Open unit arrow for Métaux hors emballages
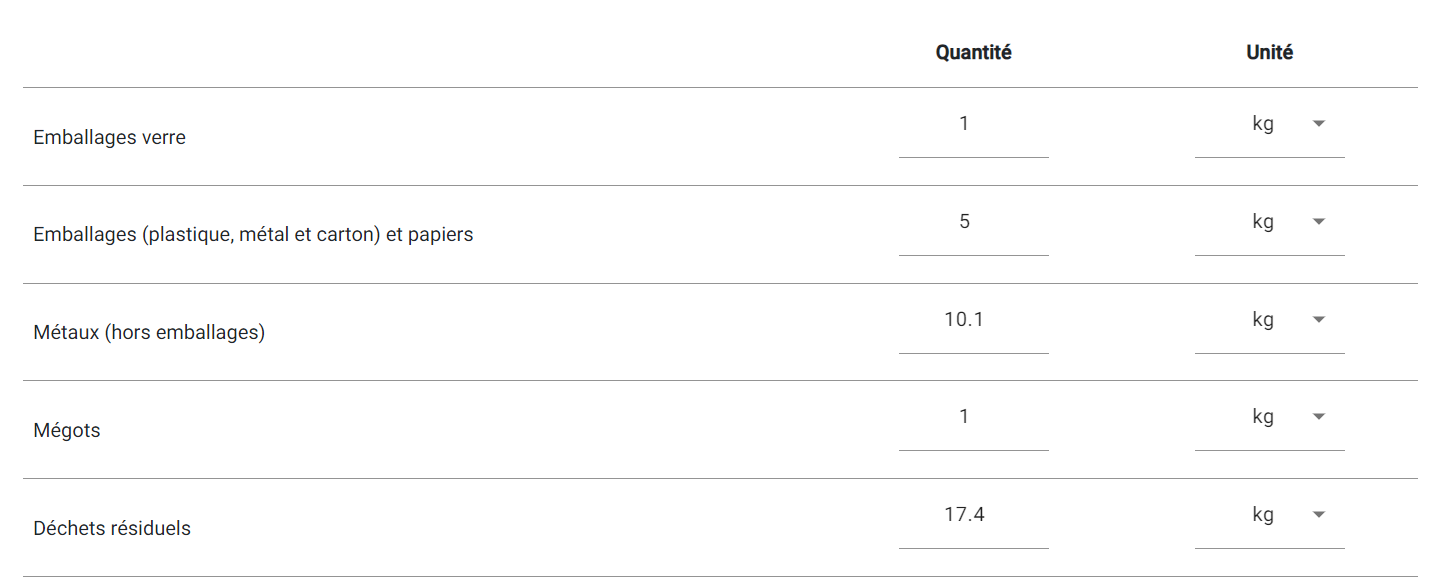Viewport: 1448px width, 585px height. tap(1318, 320)
